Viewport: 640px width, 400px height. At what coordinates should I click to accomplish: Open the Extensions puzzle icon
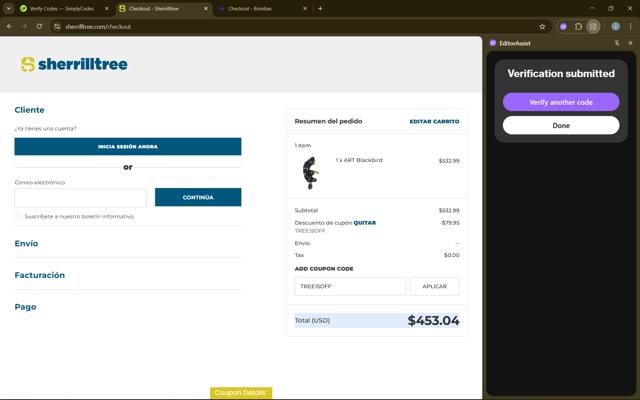[x=578, y=27]
